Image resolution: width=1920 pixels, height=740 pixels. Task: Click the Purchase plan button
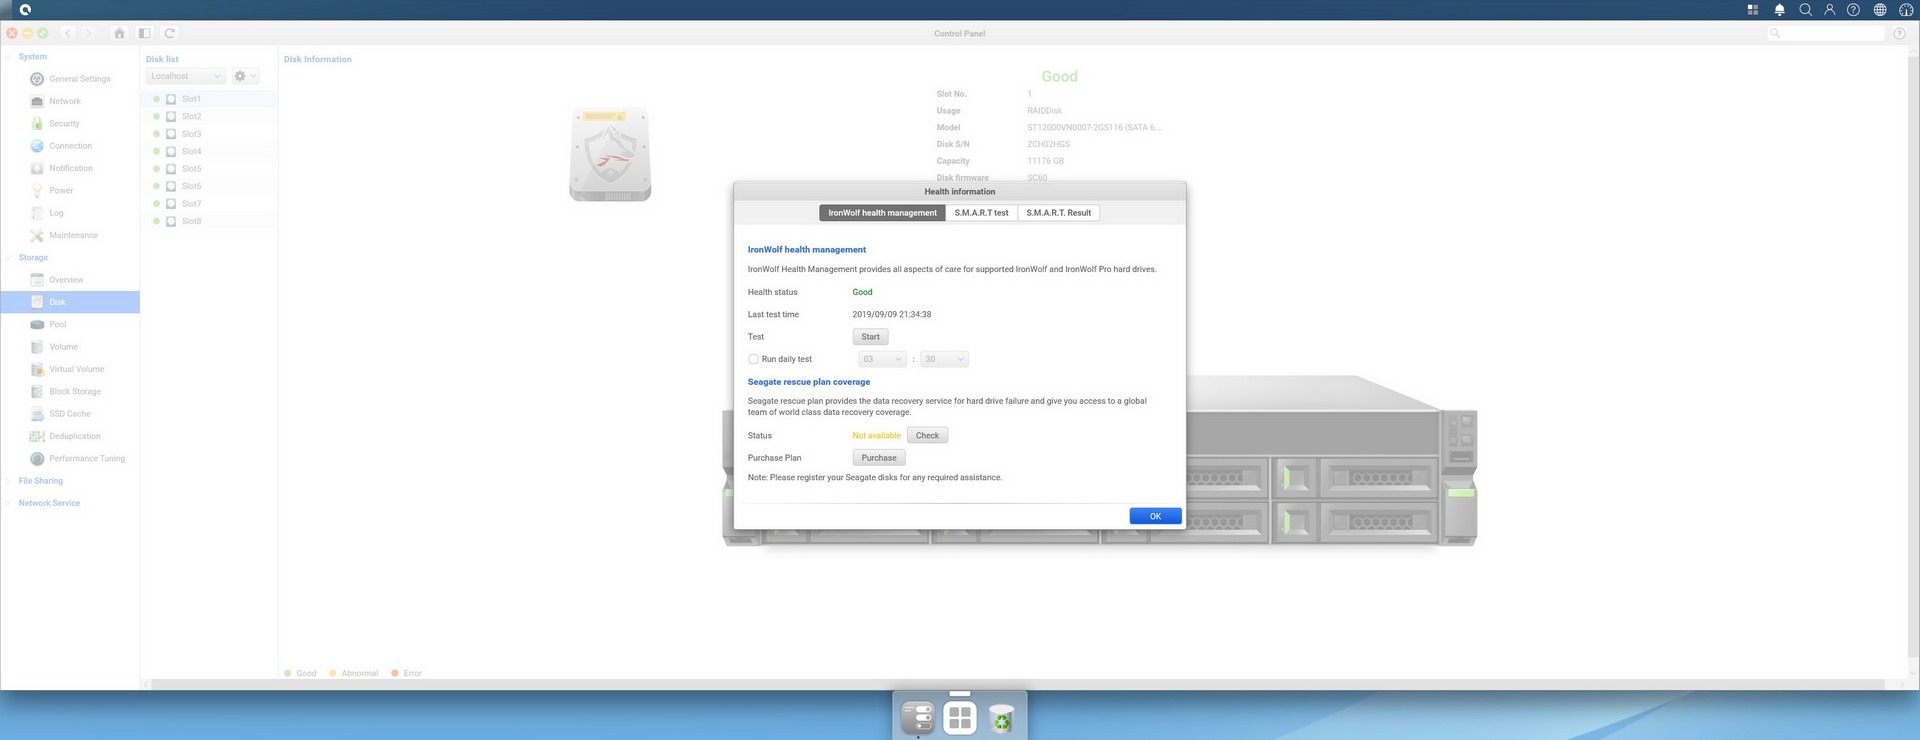[879, 458]
